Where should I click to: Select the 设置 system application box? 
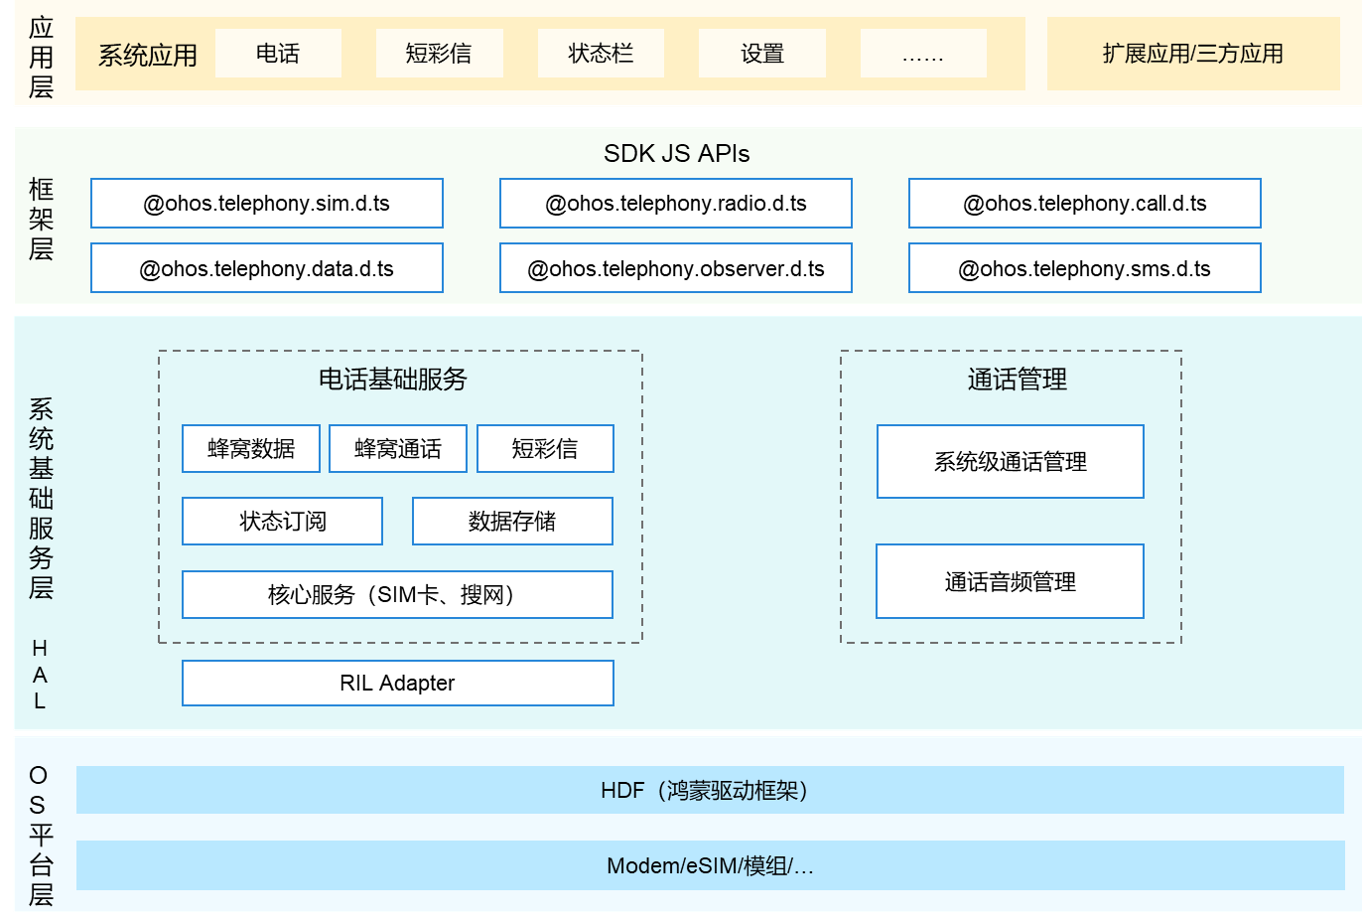coord(762,54)
